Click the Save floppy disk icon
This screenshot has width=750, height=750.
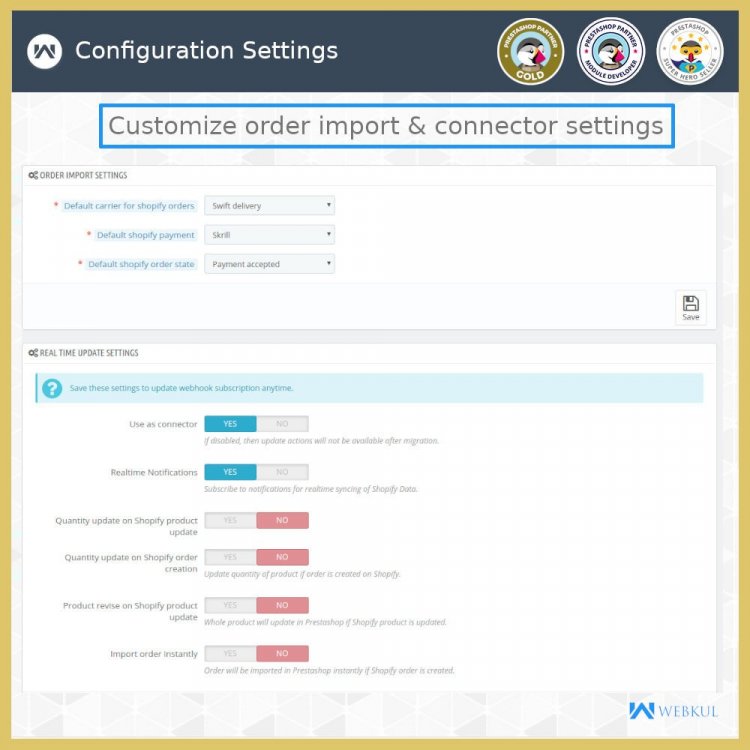pyautogui.click(x=690, y=303)
